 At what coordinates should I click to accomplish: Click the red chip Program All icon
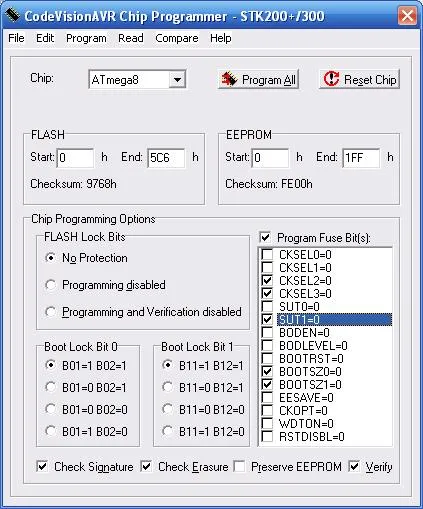point(229,79)
